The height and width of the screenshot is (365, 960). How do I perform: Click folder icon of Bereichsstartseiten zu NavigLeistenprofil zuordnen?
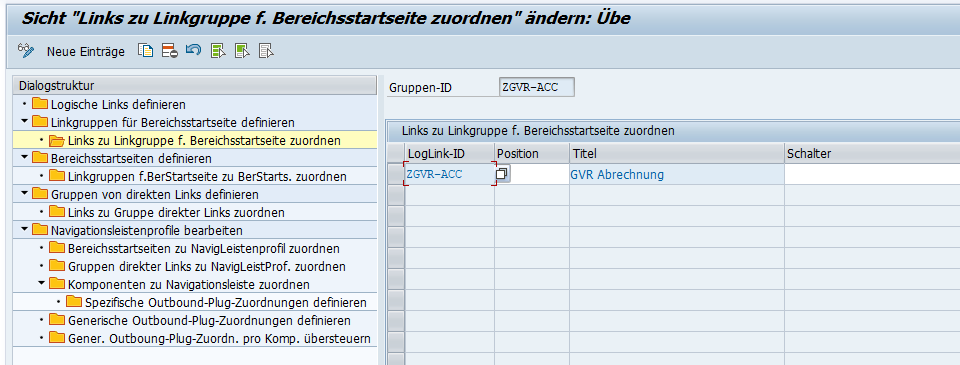57,249
